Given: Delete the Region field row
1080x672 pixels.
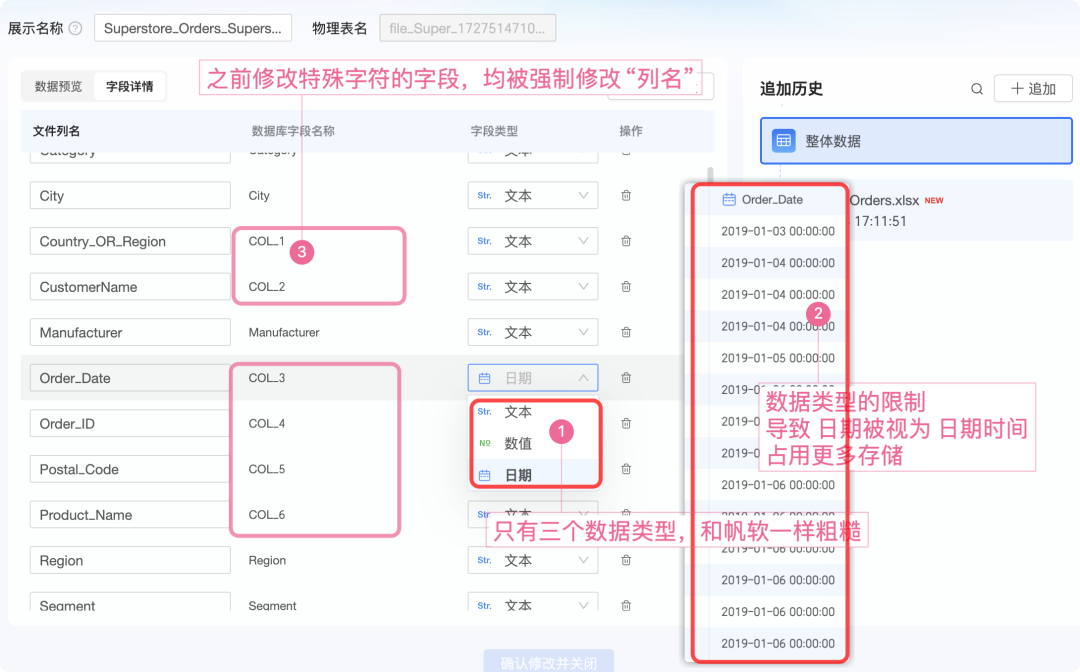Looking at the screenshot, I should [x=626, y=561].
